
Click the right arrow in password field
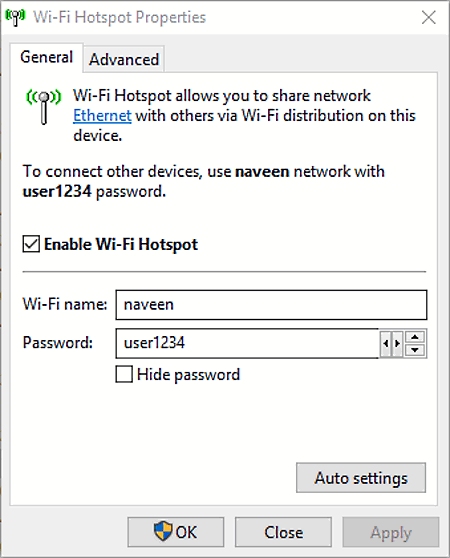(397, 343)
